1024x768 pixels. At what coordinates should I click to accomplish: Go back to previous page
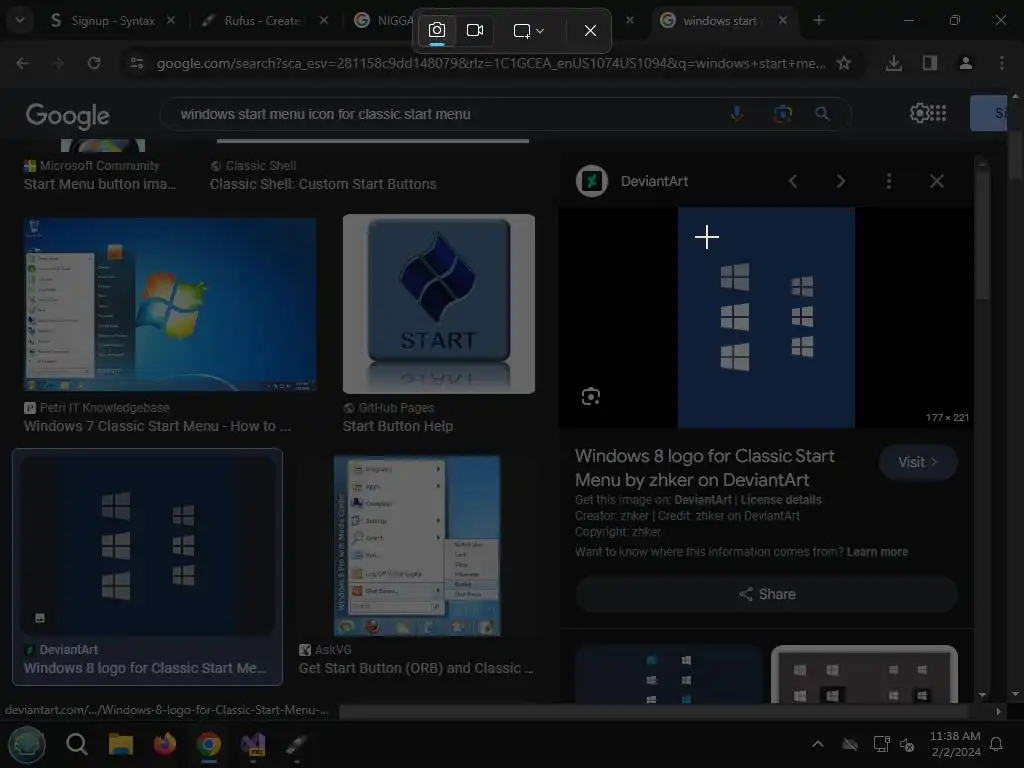23,63
